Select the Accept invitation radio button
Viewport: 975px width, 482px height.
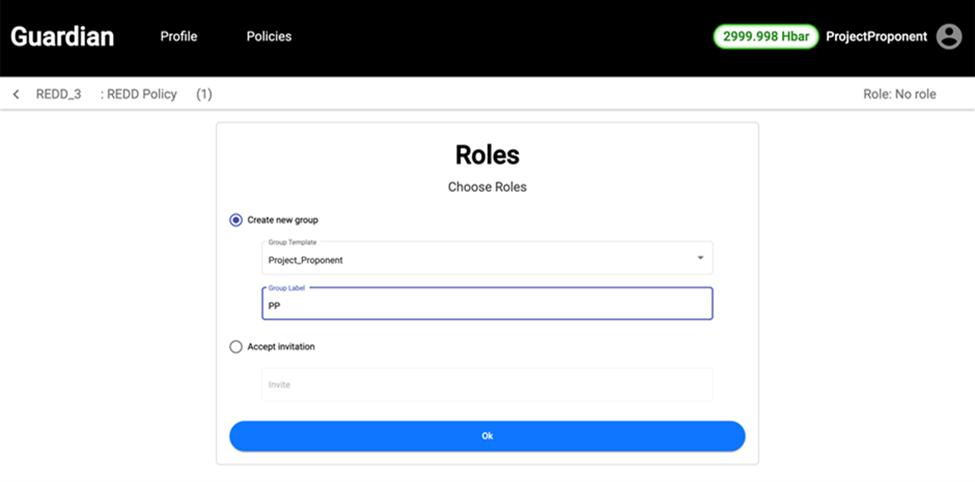point(236,347)
